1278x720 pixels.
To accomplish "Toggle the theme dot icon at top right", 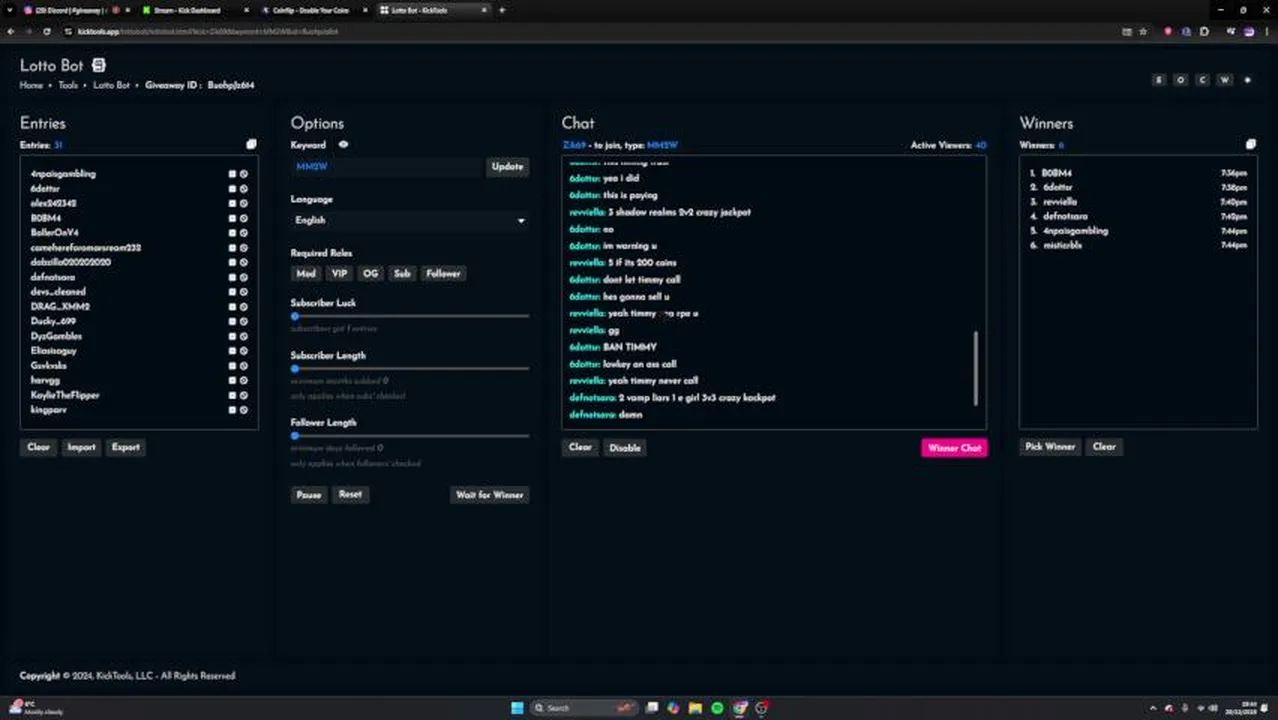I will point(1247,80).
